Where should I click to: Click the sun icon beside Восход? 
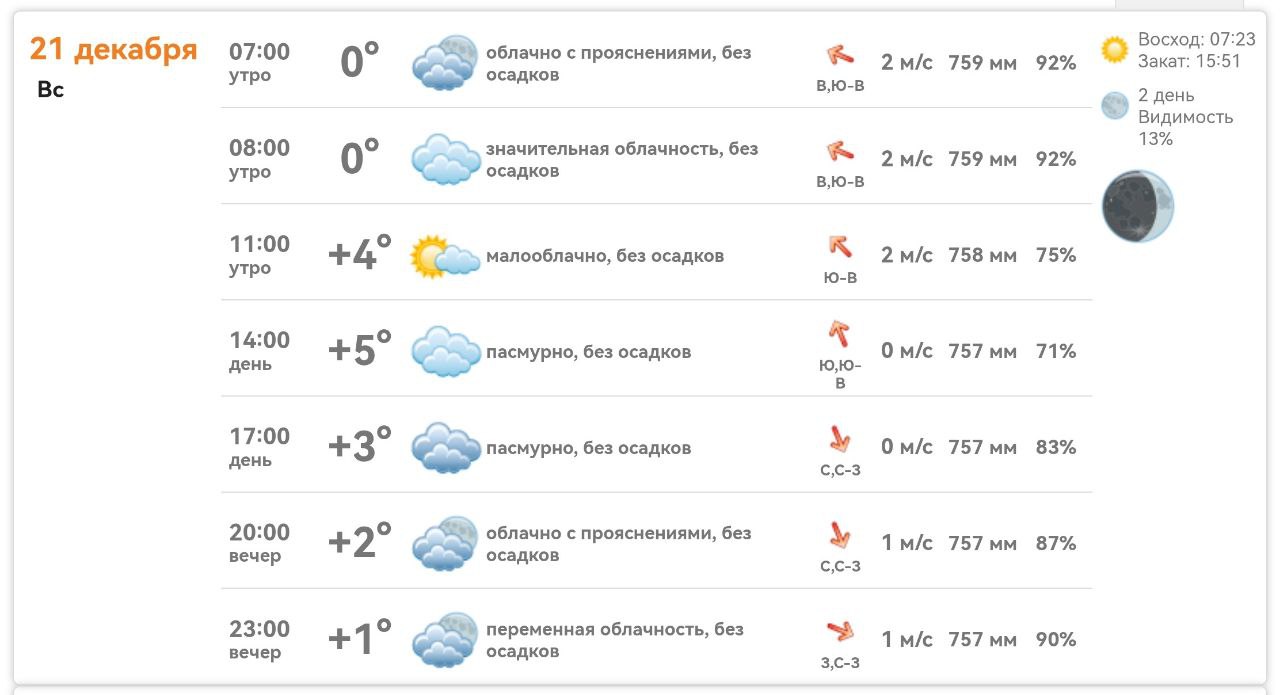tap(1114, 50)
